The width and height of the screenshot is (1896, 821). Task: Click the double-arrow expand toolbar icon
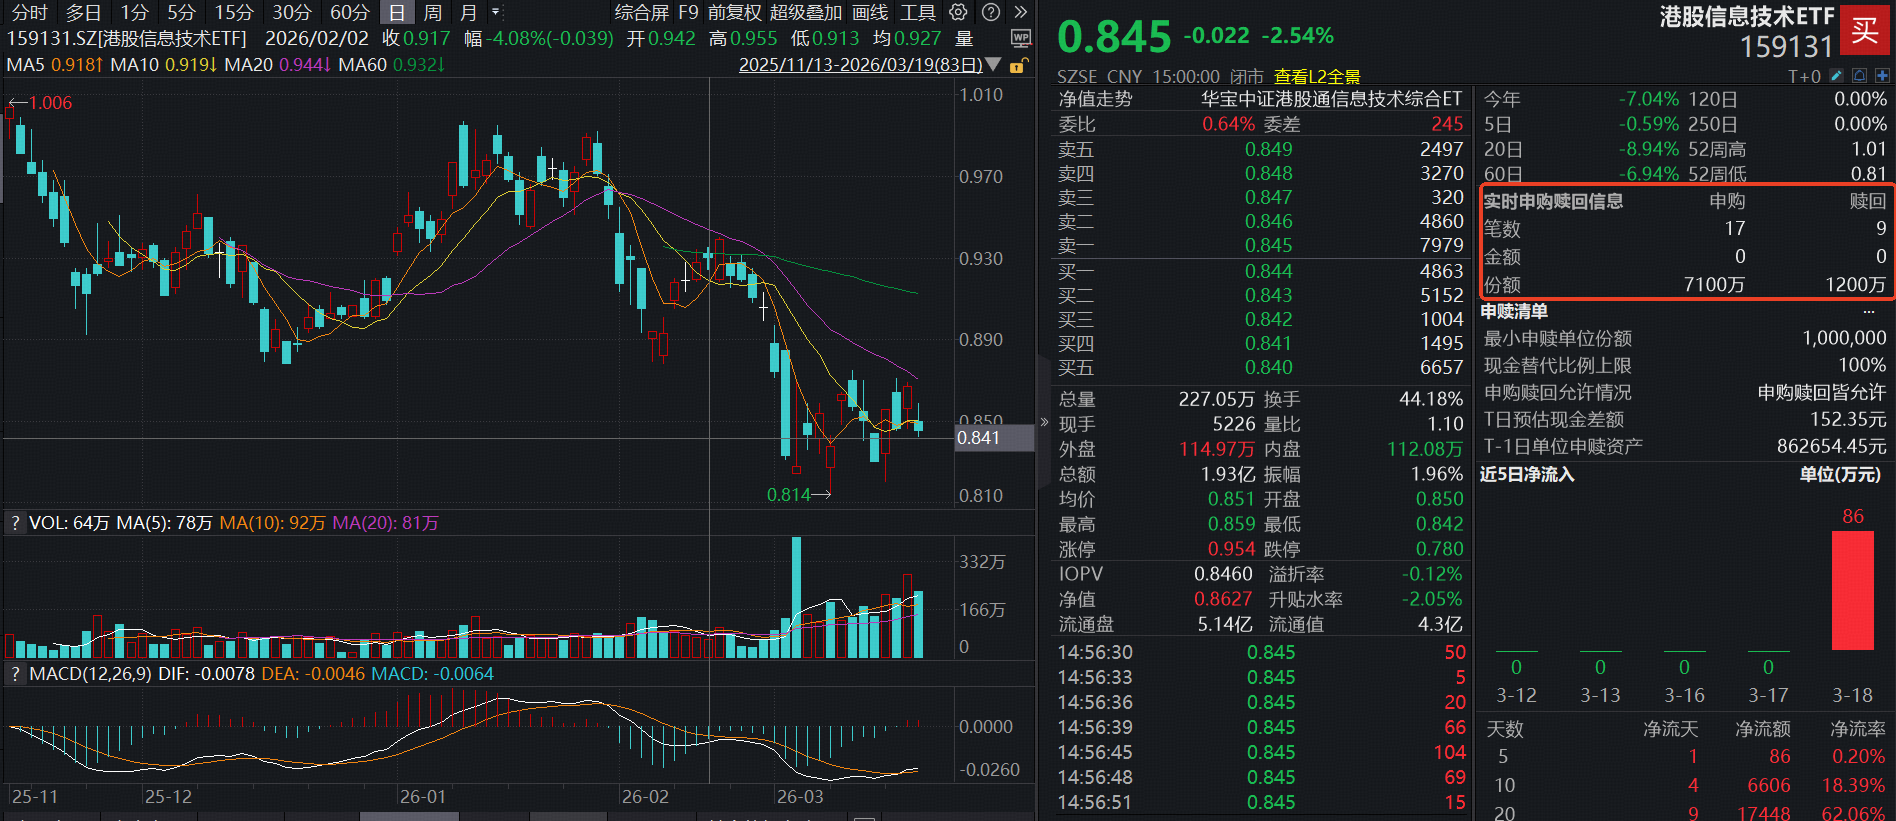1020,12
